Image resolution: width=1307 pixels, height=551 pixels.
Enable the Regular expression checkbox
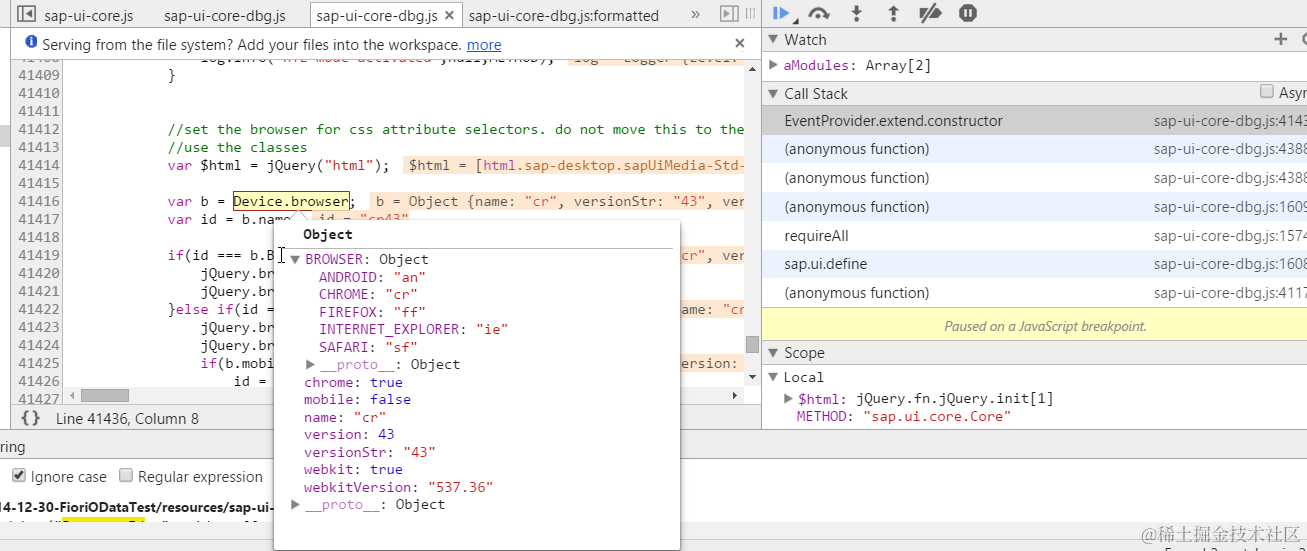pyautogui.click(x=126, y=476)
